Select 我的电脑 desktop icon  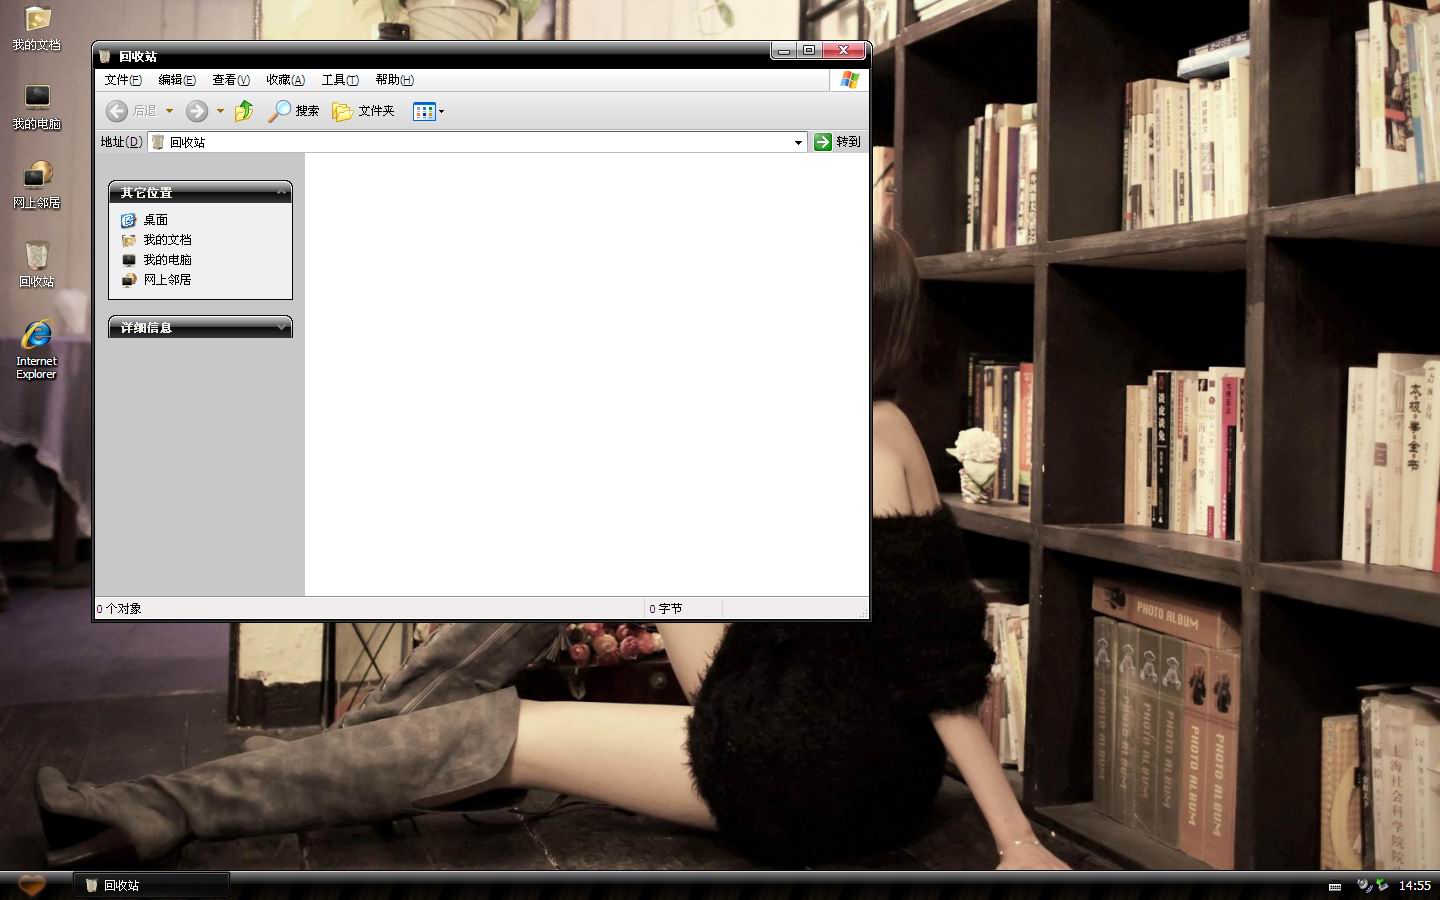point(36,107)
